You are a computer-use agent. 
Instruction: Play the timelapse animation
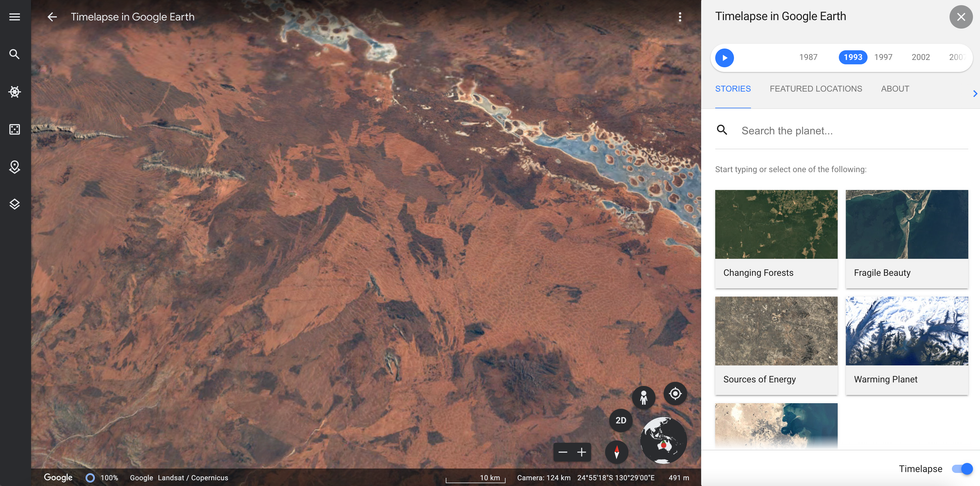pos(724,57)
